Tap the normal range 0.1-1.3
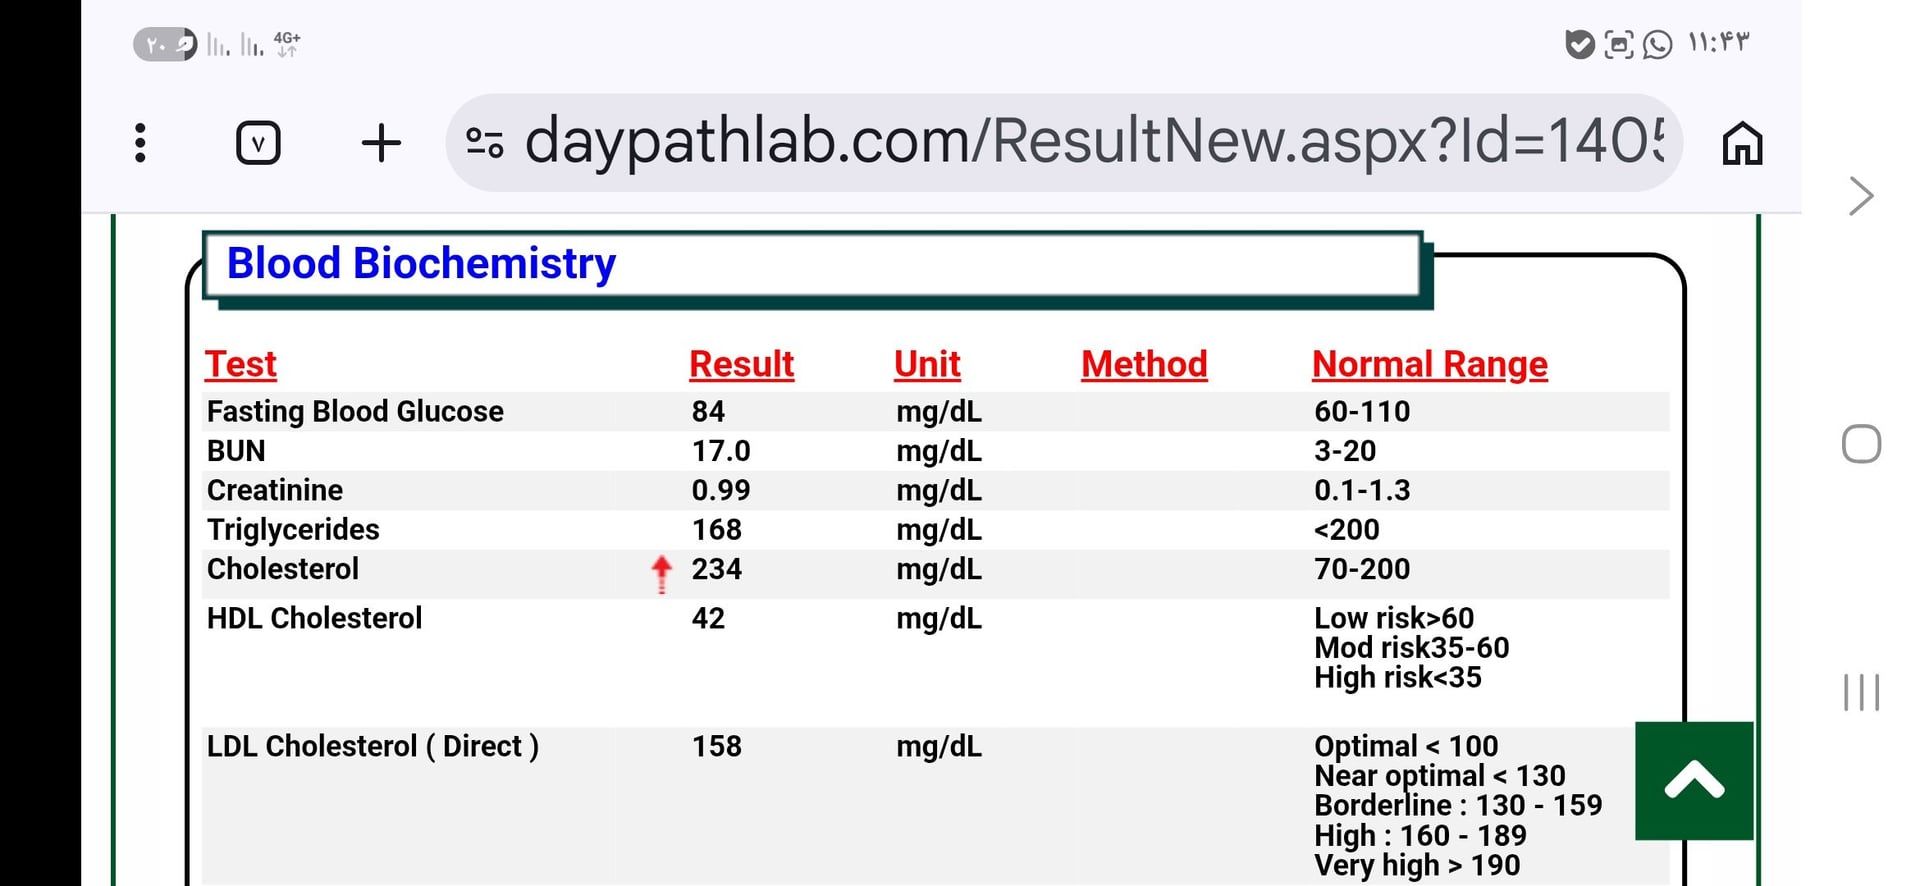 pos(1362,490)
